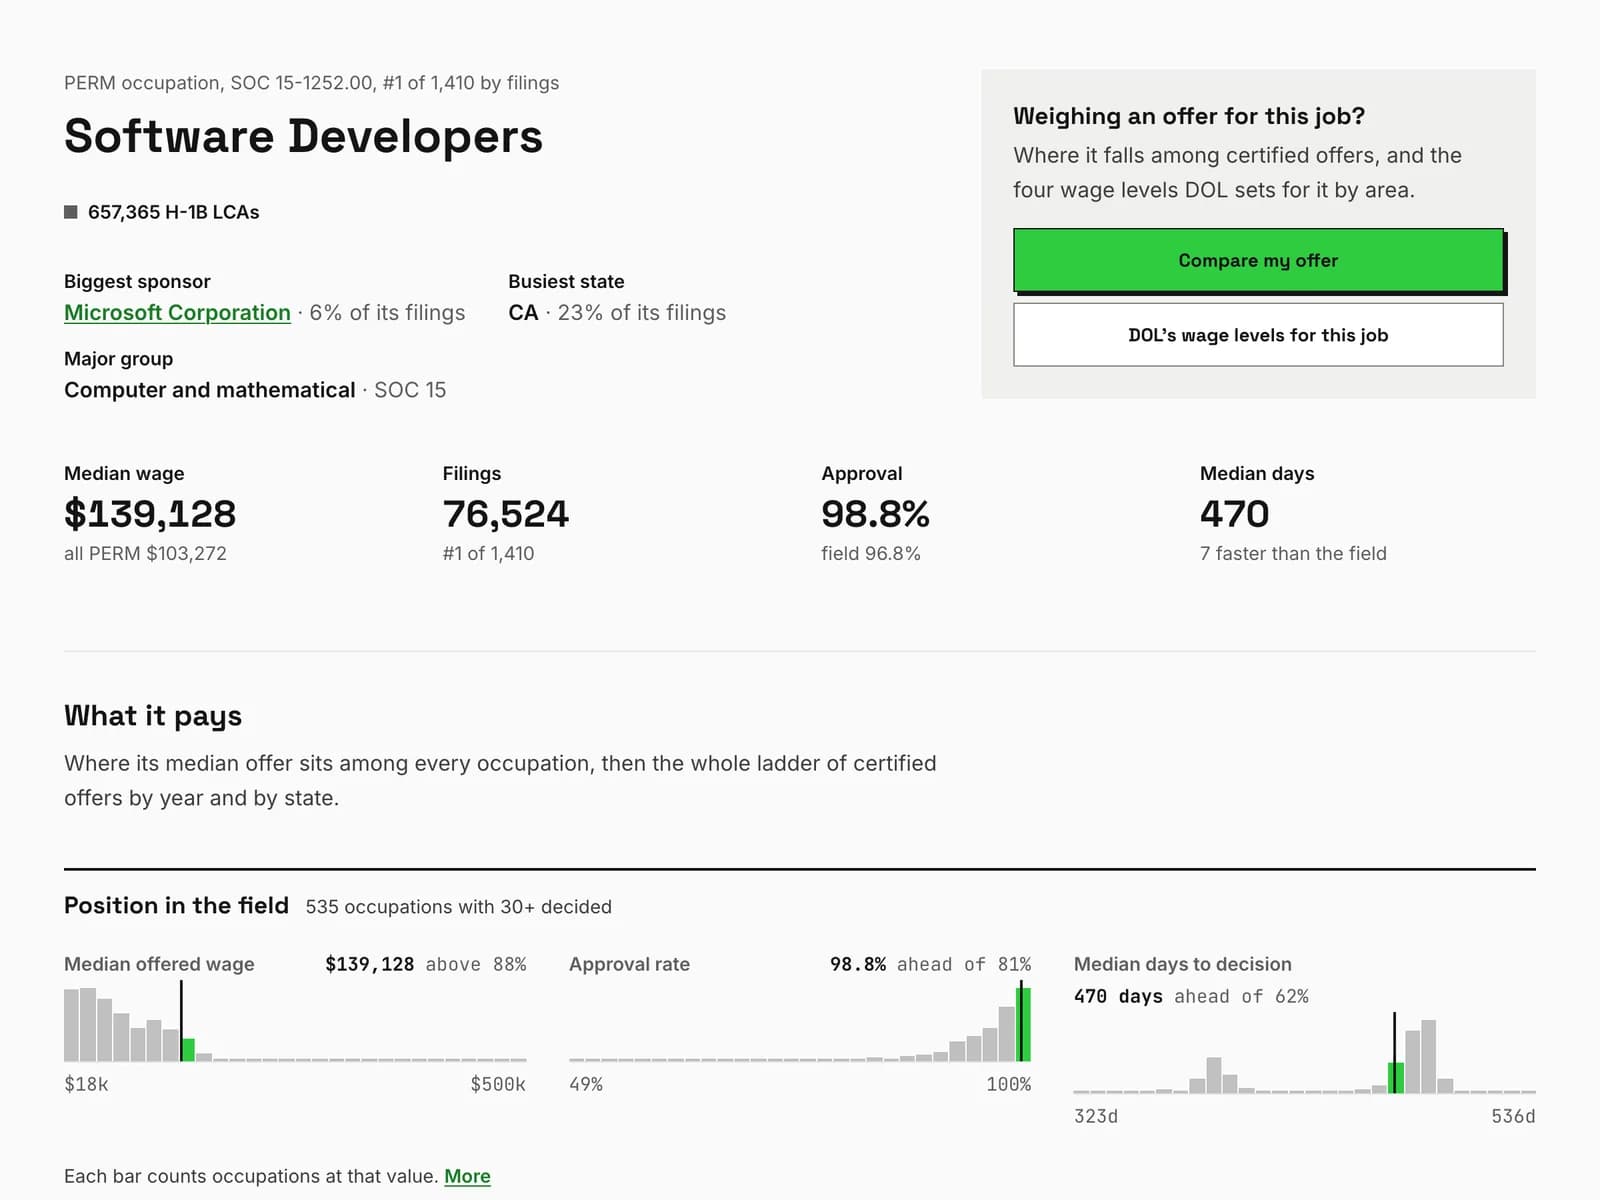The image size is (1600, 1200).
Task: Click 535 occupations with 30+ decided
Action: coord(458,907)
